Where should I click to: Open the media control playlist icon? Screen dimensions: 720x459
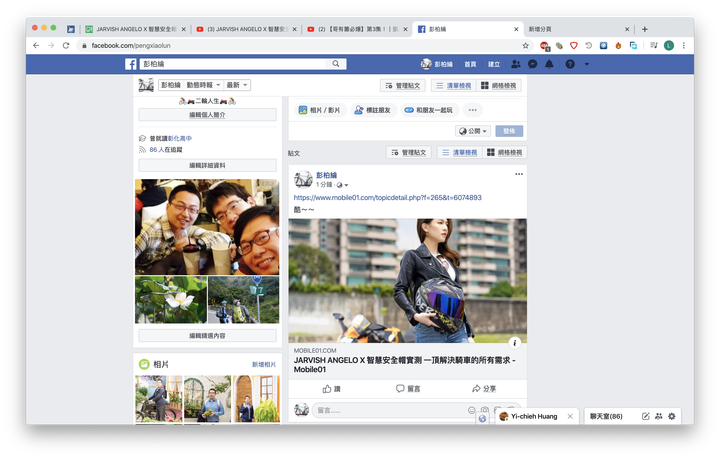click(654, 45)
